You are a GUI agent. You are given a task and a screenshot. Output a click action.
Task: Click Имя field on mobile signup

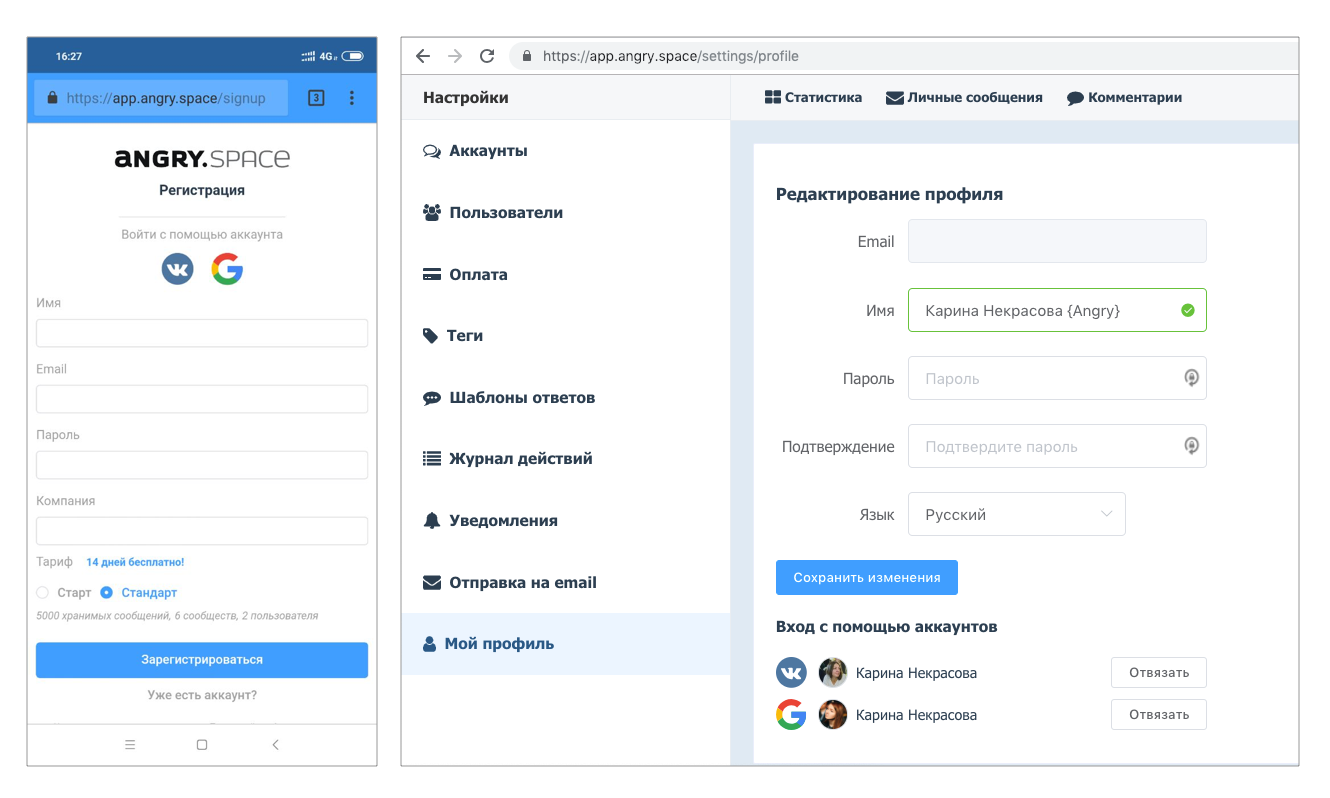click(202, 333)
